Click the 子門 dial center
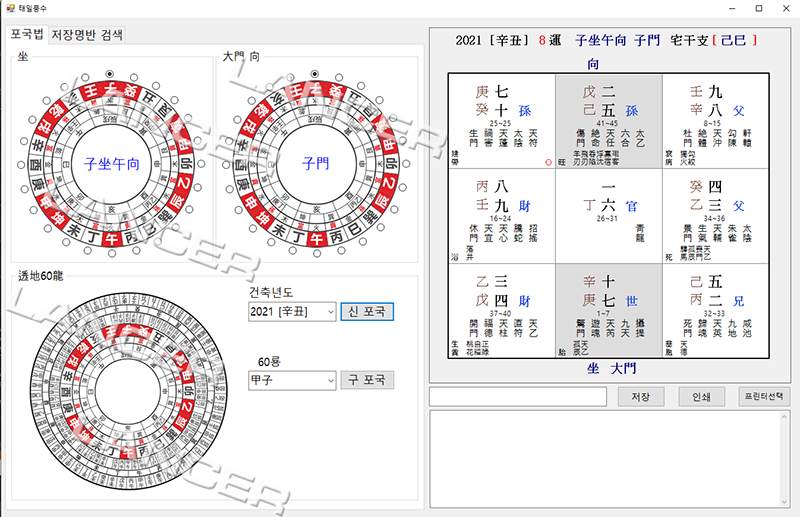Screen dimensions: 800x517 coord(316,164)
